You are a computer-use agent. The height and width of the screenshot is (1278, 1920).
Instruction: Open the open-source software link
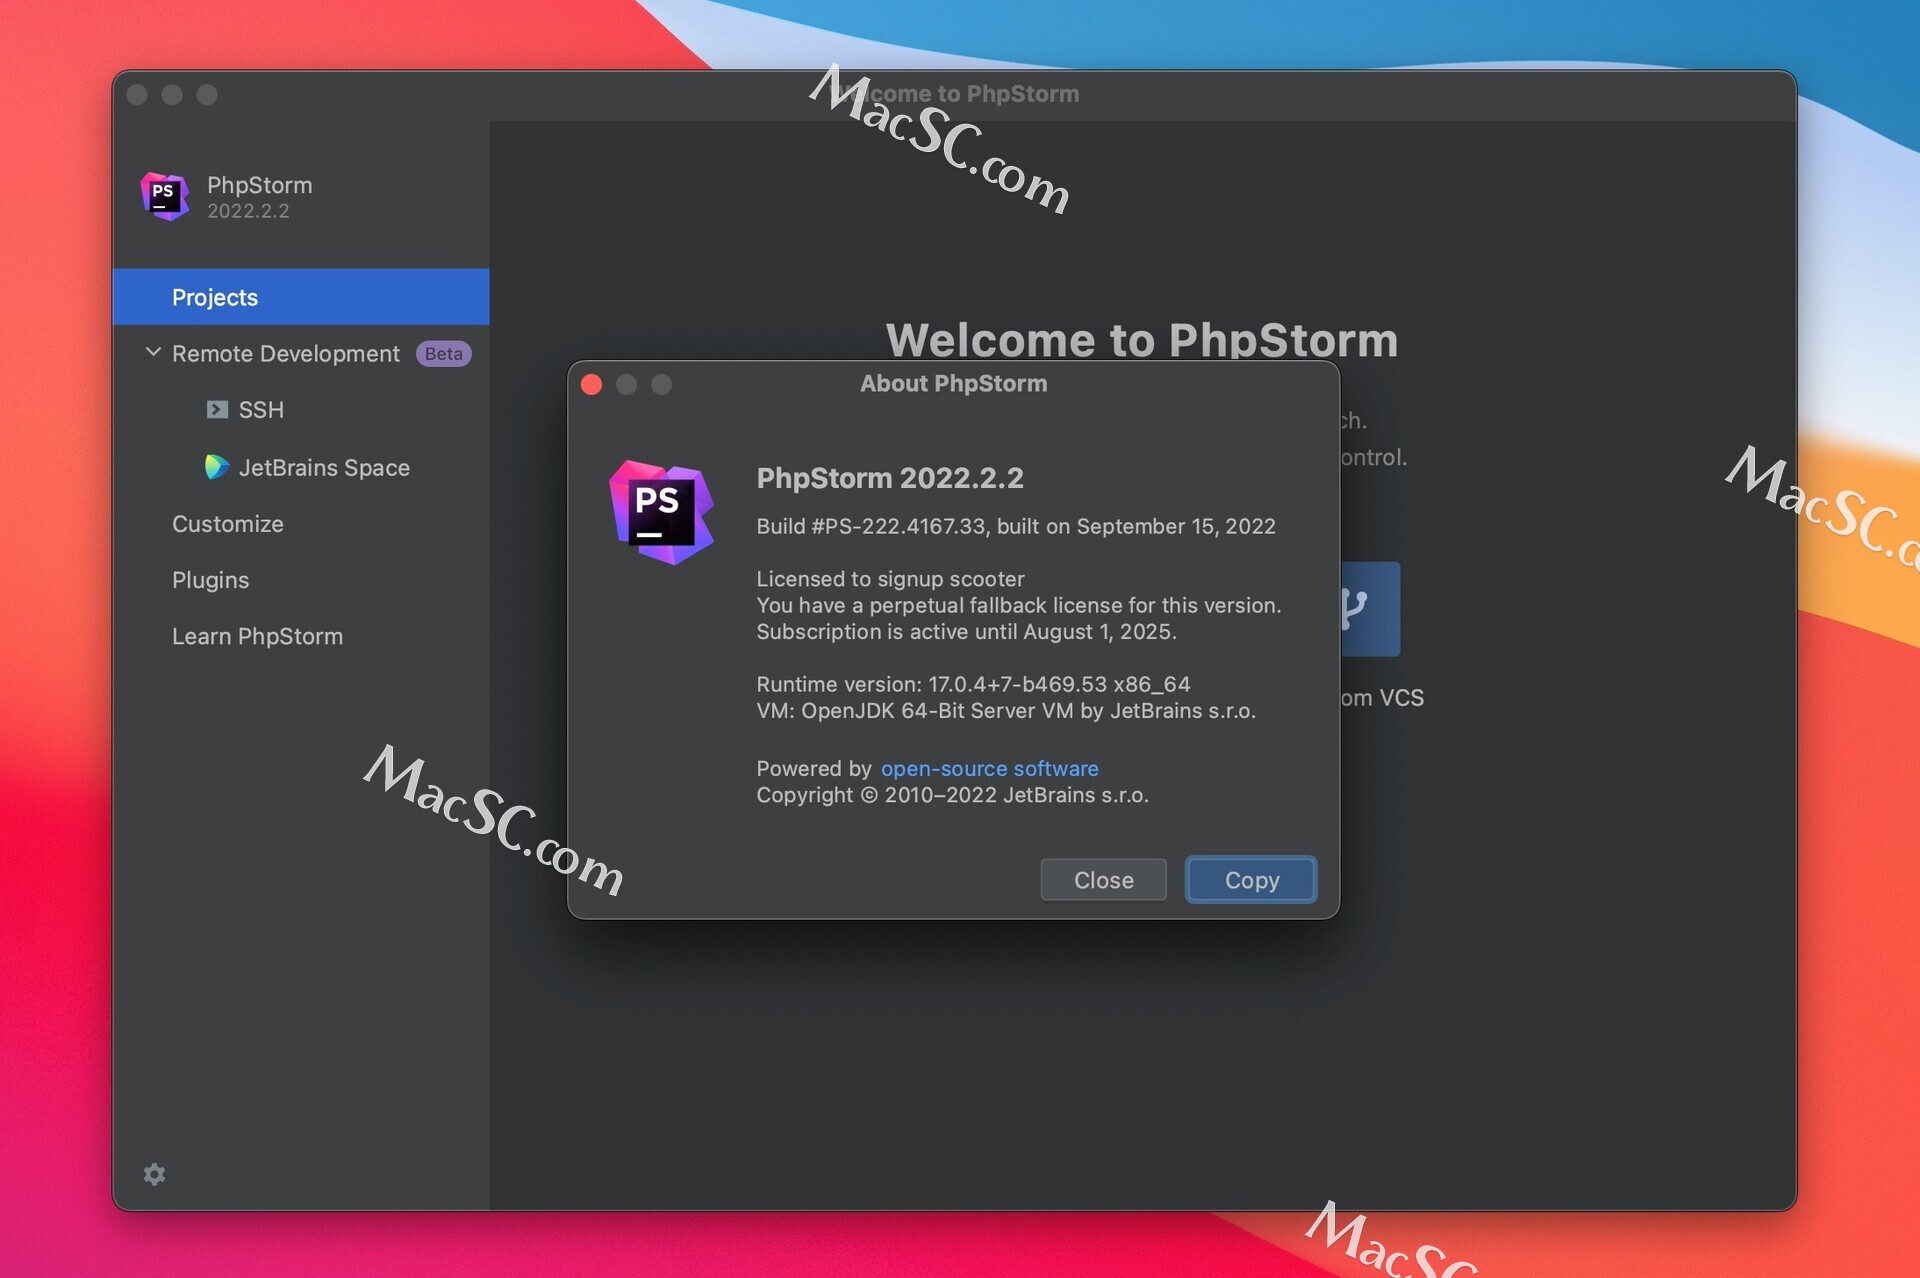[x=989, y=768]
